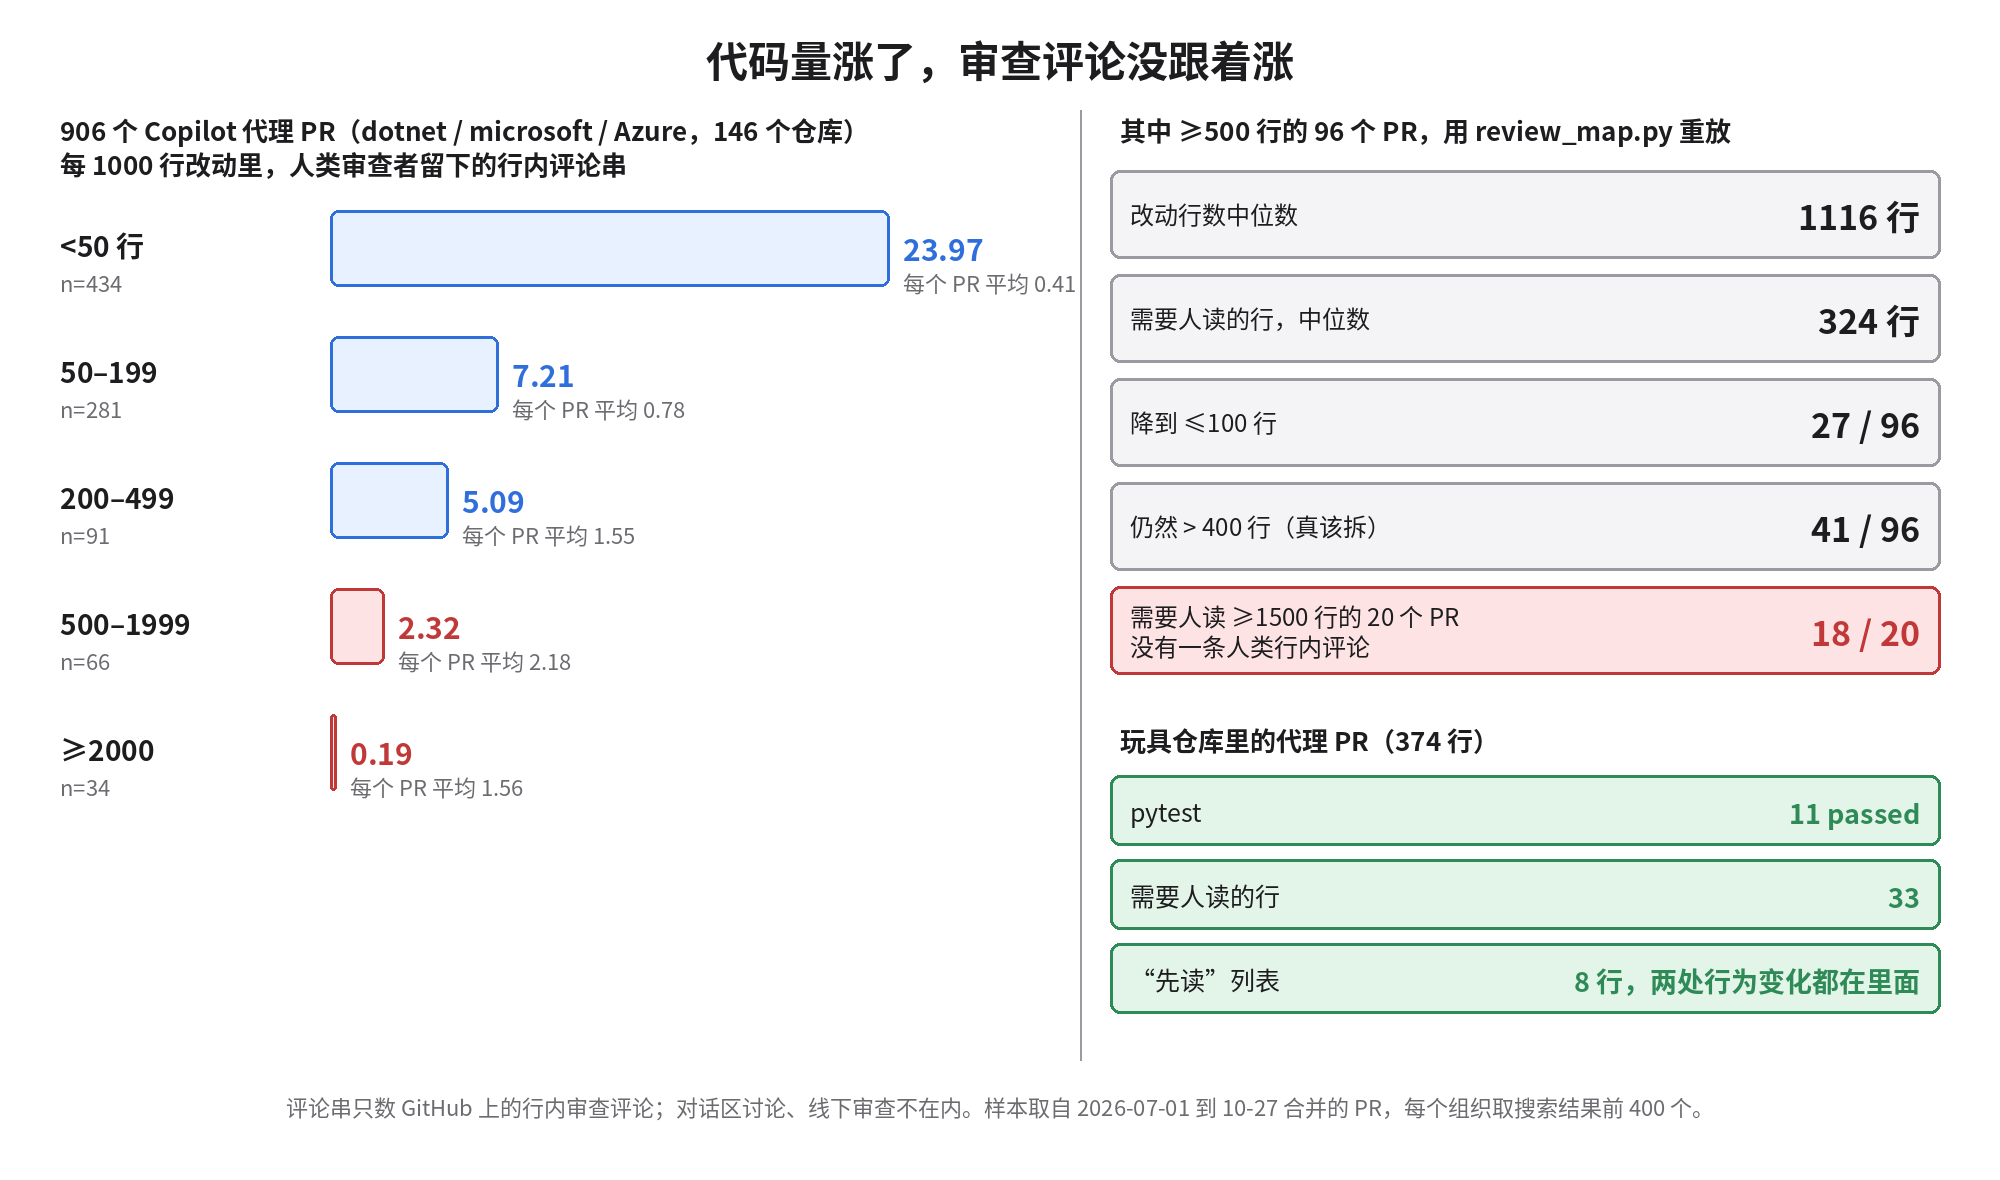
Task: Click the 41 / 96 value
Action: coord(1865,530)
